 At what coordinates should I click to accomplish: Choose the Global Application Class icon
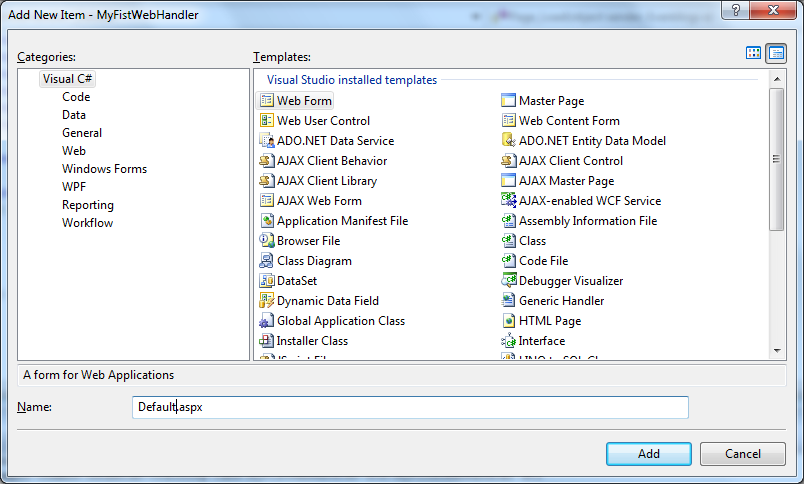pos(267,321)
